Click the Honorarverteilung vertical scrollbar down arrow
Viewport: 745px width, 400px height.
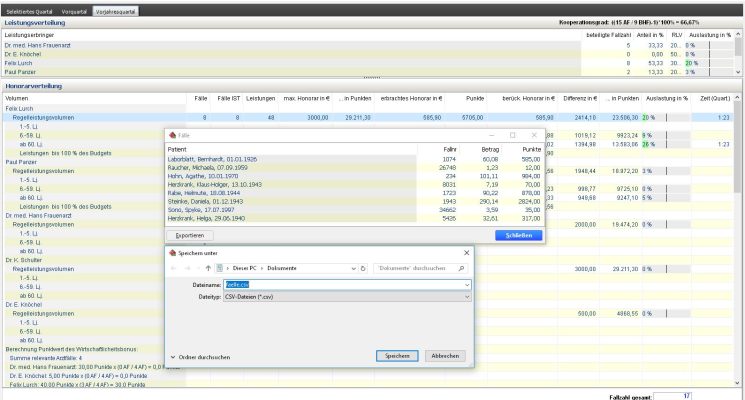pyautogui.click(x=737, y=383)
